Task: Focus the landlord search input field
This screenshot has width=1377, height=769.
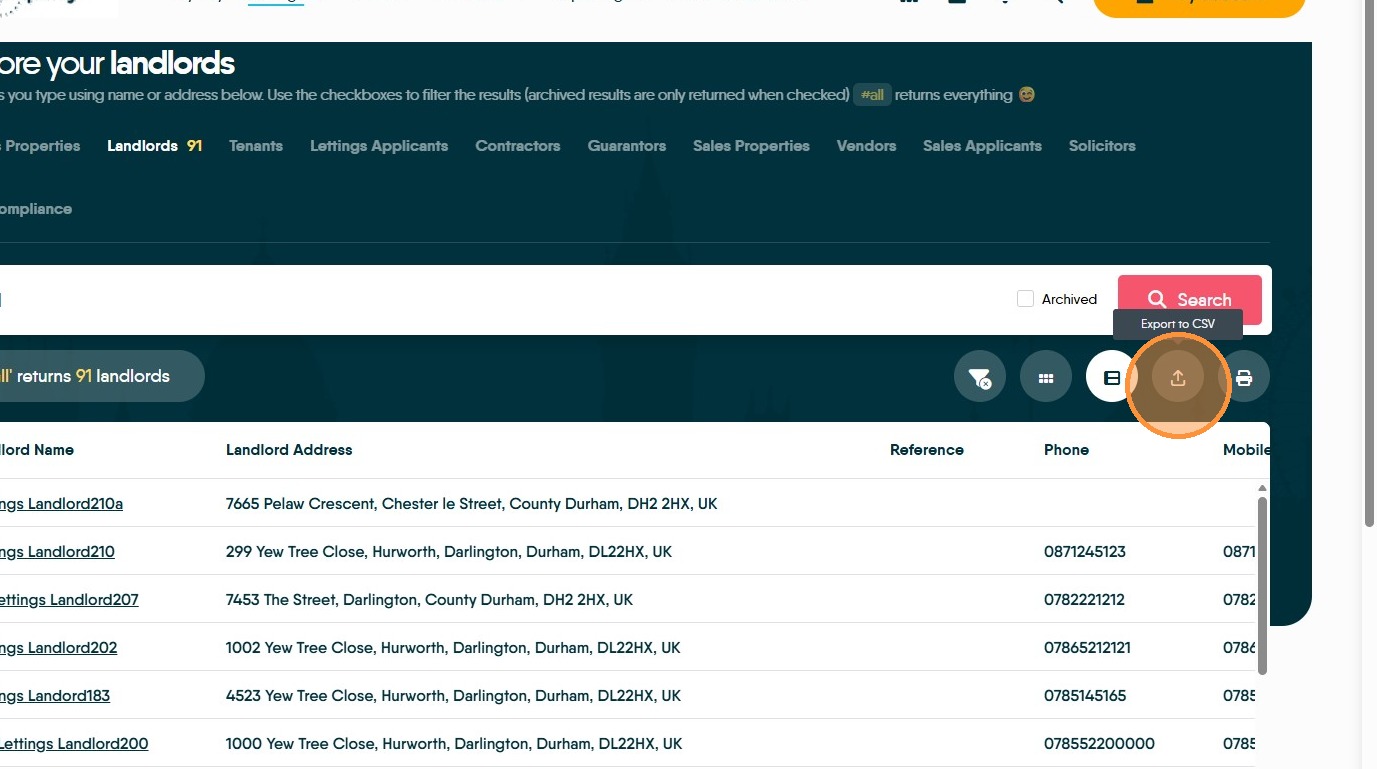Action: point(500,300)
